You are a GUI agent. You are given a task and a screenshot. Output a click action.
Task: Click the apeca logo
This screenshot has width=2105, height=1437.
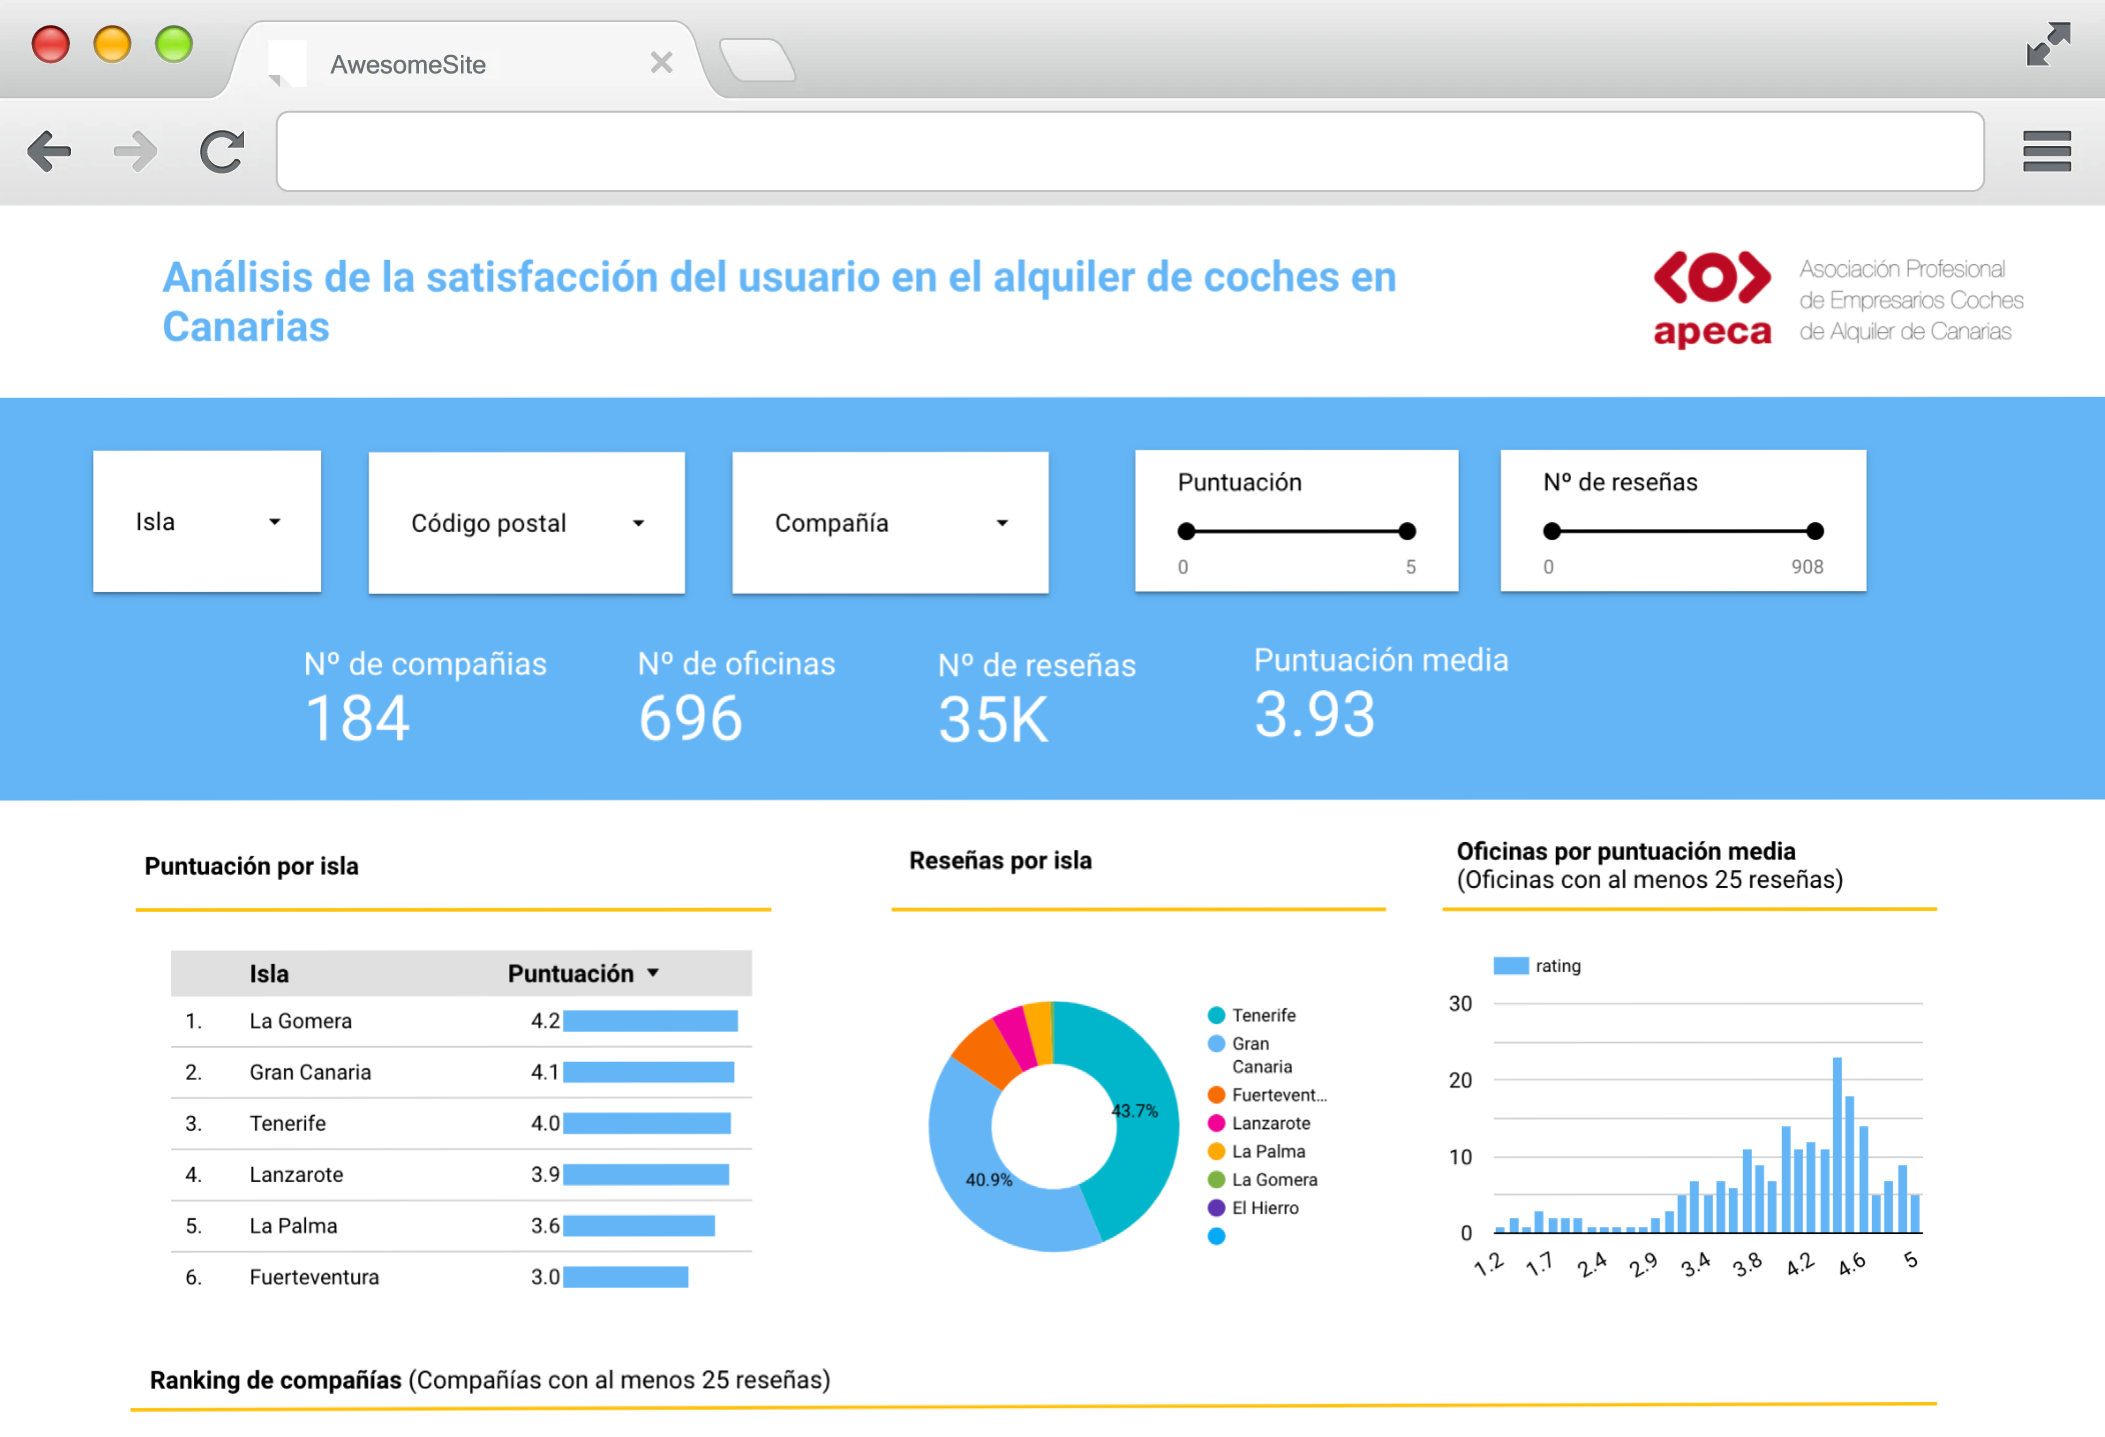1711,298
